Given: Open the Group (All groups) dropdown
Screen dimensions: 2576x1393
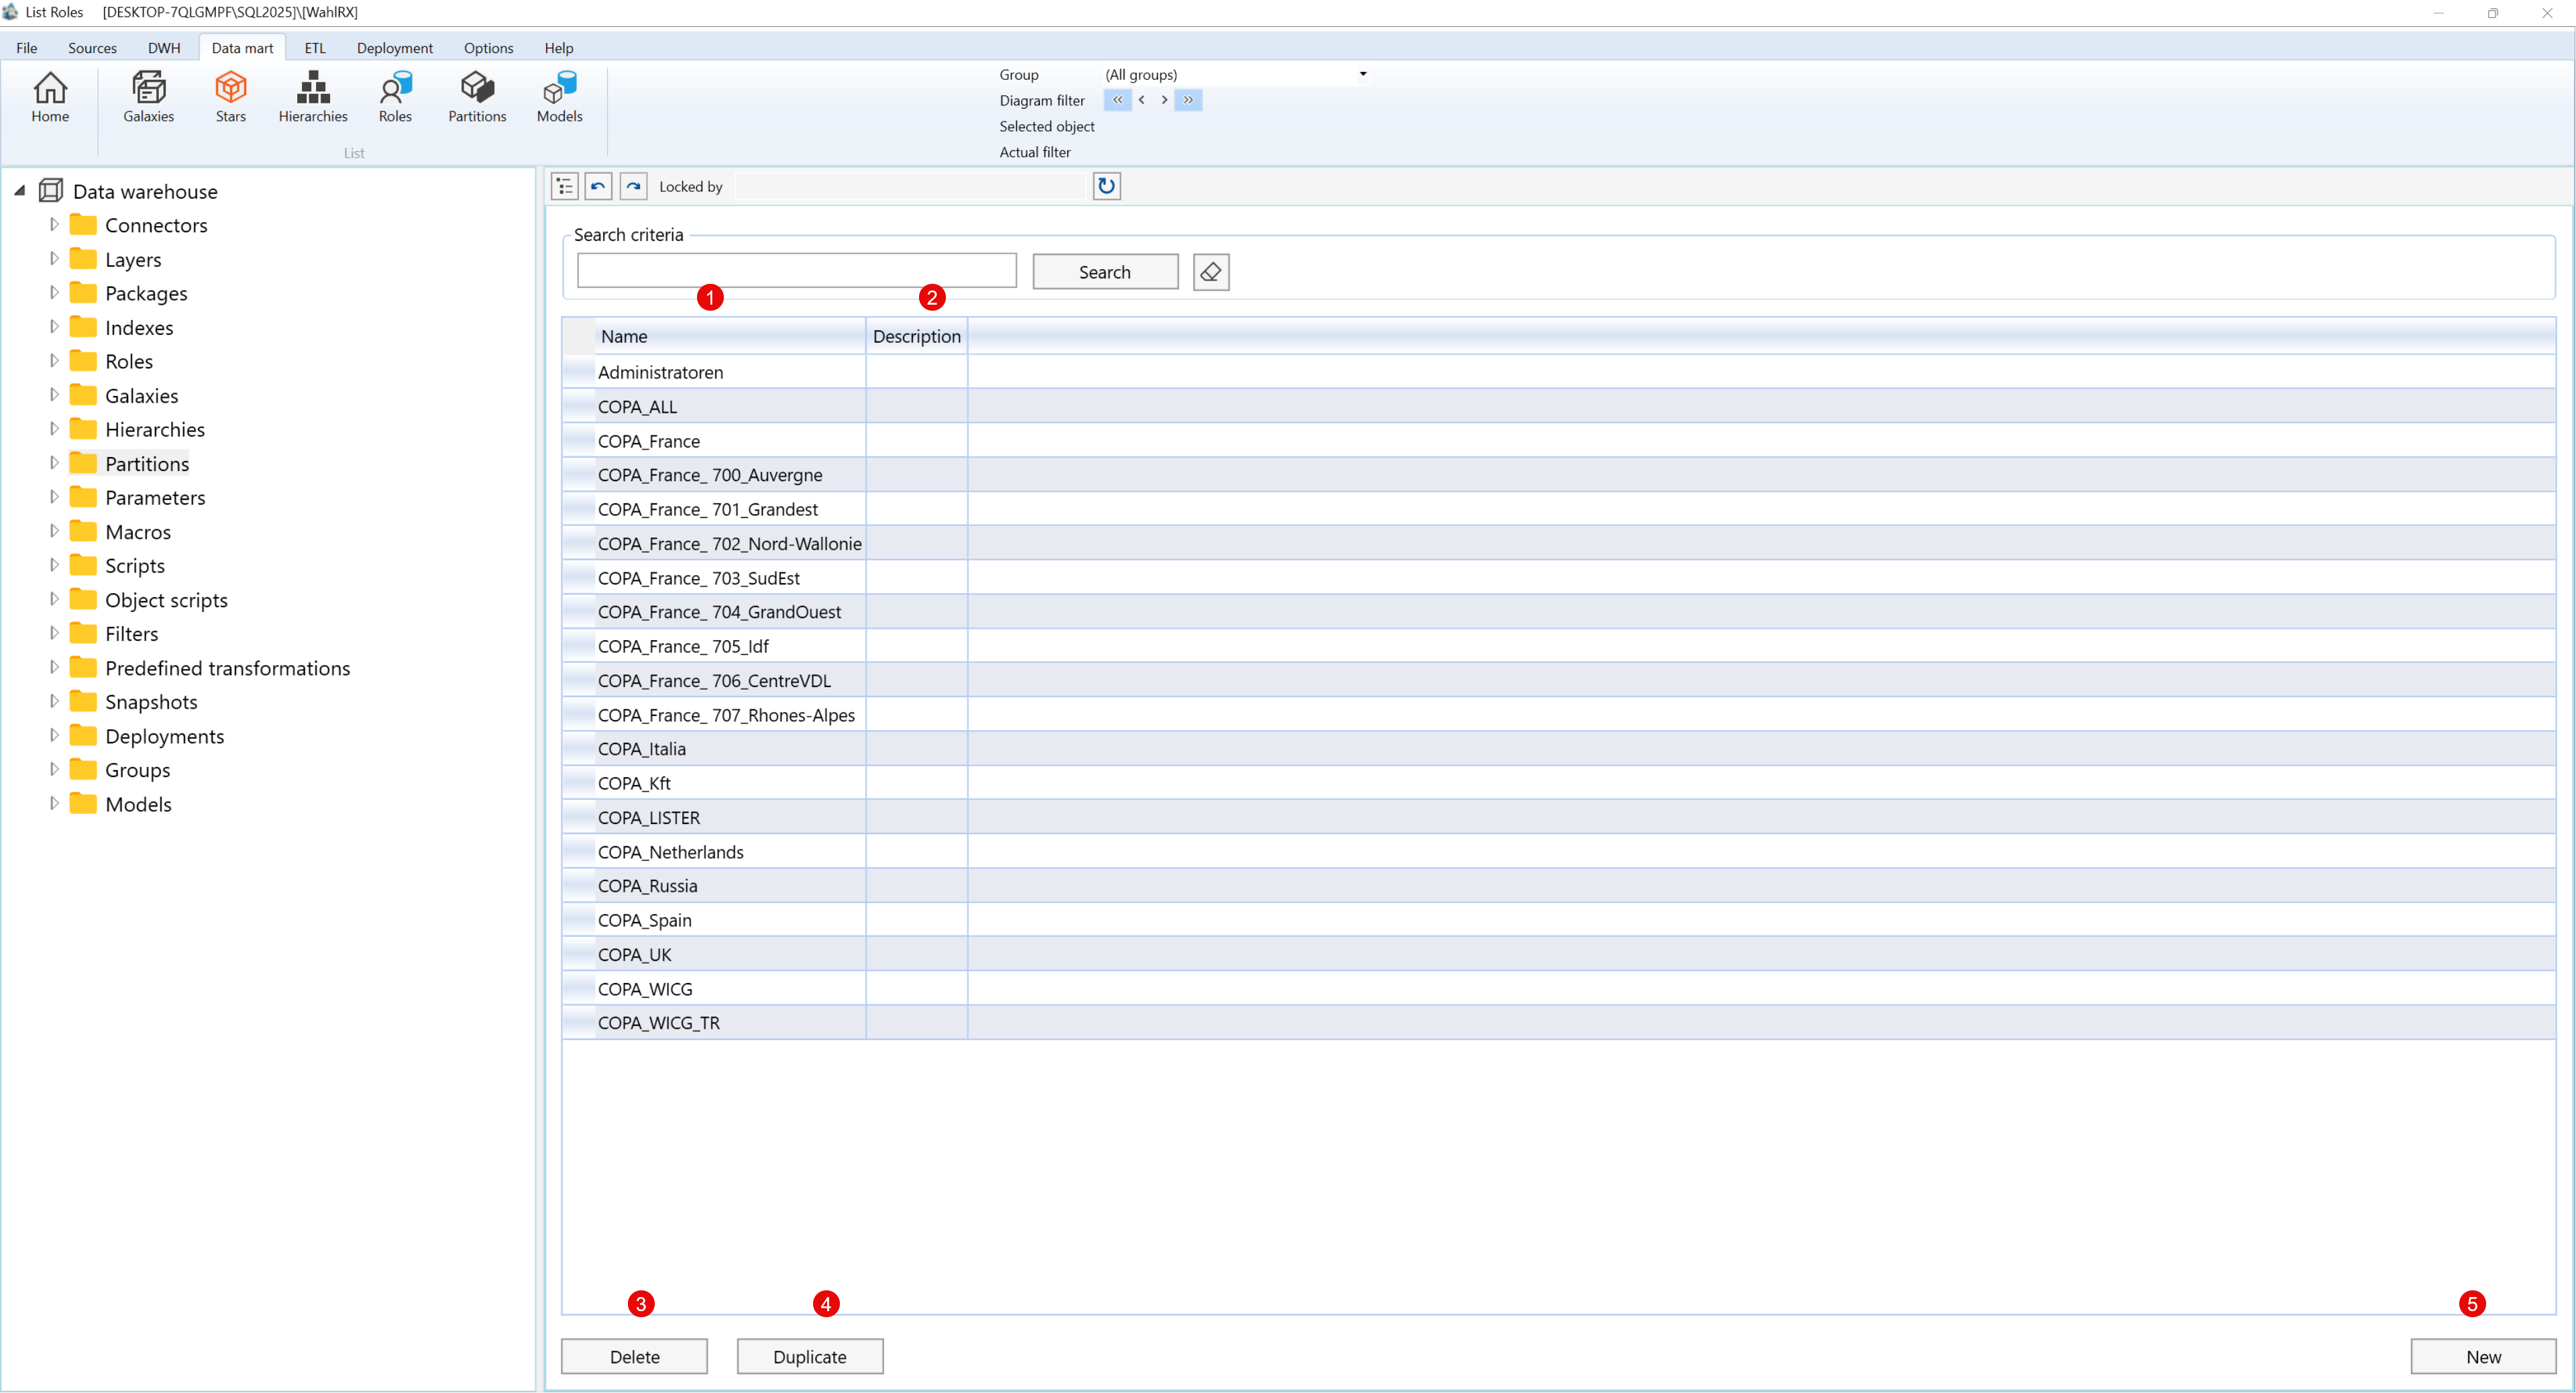Looking at the screenshot, I should (1362, 74).
